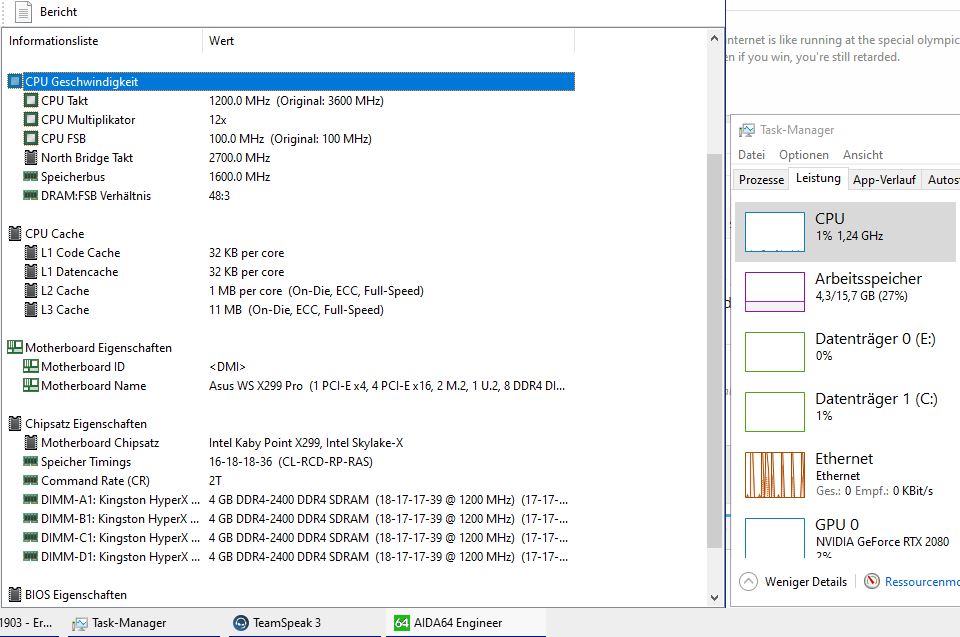Screen dimensions: 960x637
Task: Click the L3 Cache chip icon
Action: (x=31, y=309)
